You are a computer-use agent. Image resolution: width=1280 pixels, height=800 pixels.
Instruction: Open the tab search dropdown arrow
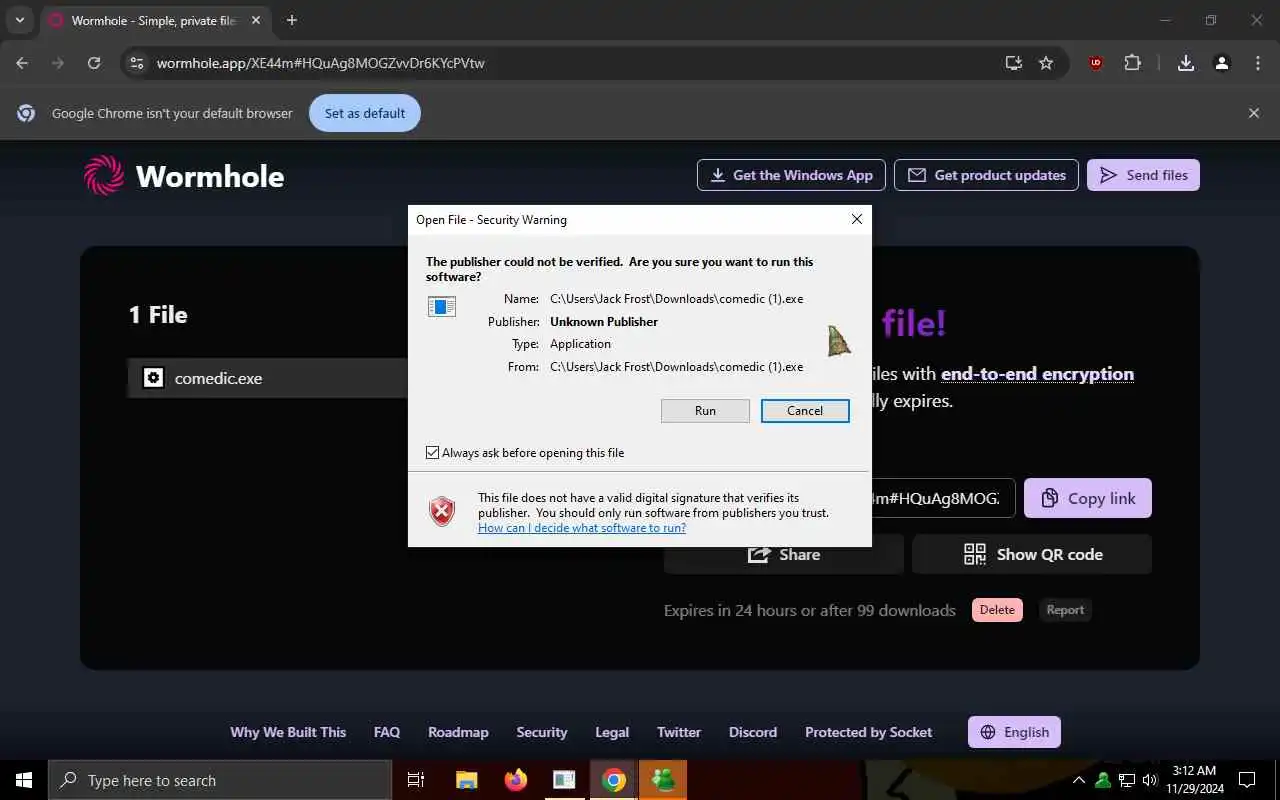click(19, 20)
